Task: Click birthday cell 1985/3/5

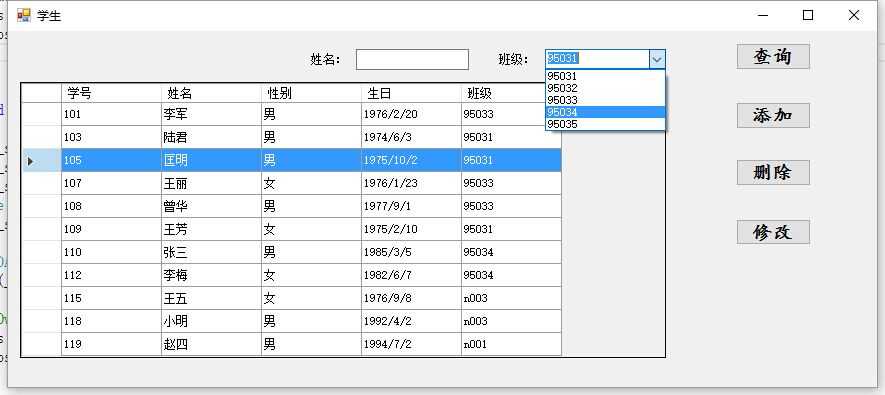Action: point(411,252)
